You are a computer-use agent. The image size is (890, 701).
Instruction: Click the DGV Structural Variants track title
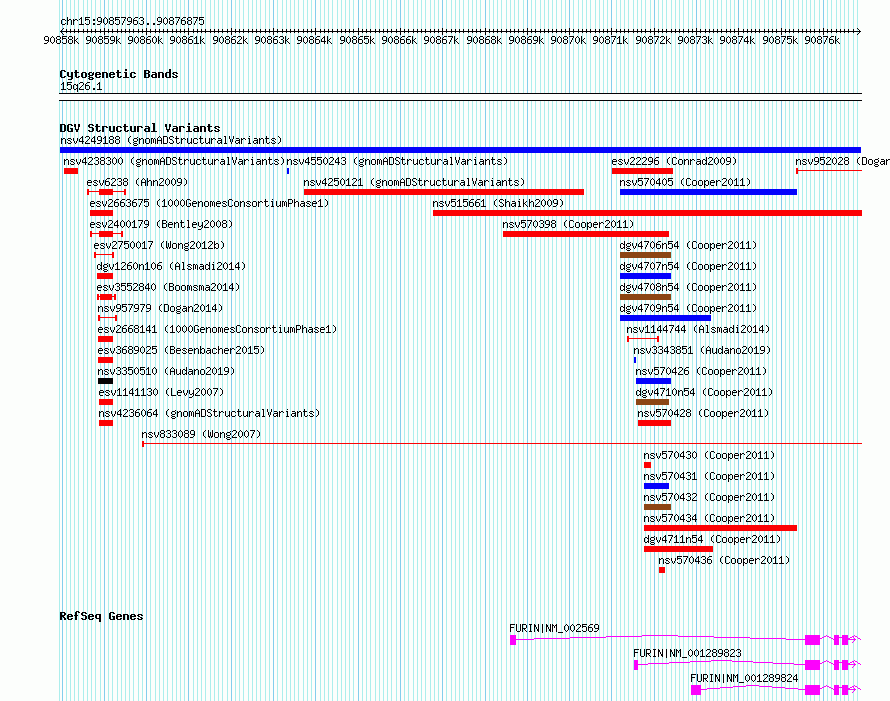(140, 128)
